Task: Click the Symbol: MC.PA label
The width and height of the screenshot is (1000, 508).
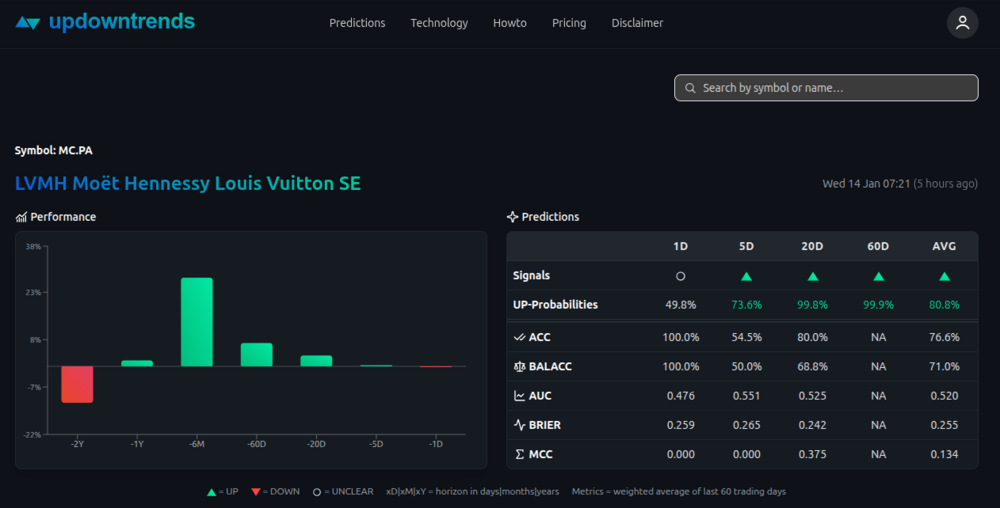Action: [x=54, y=150]
